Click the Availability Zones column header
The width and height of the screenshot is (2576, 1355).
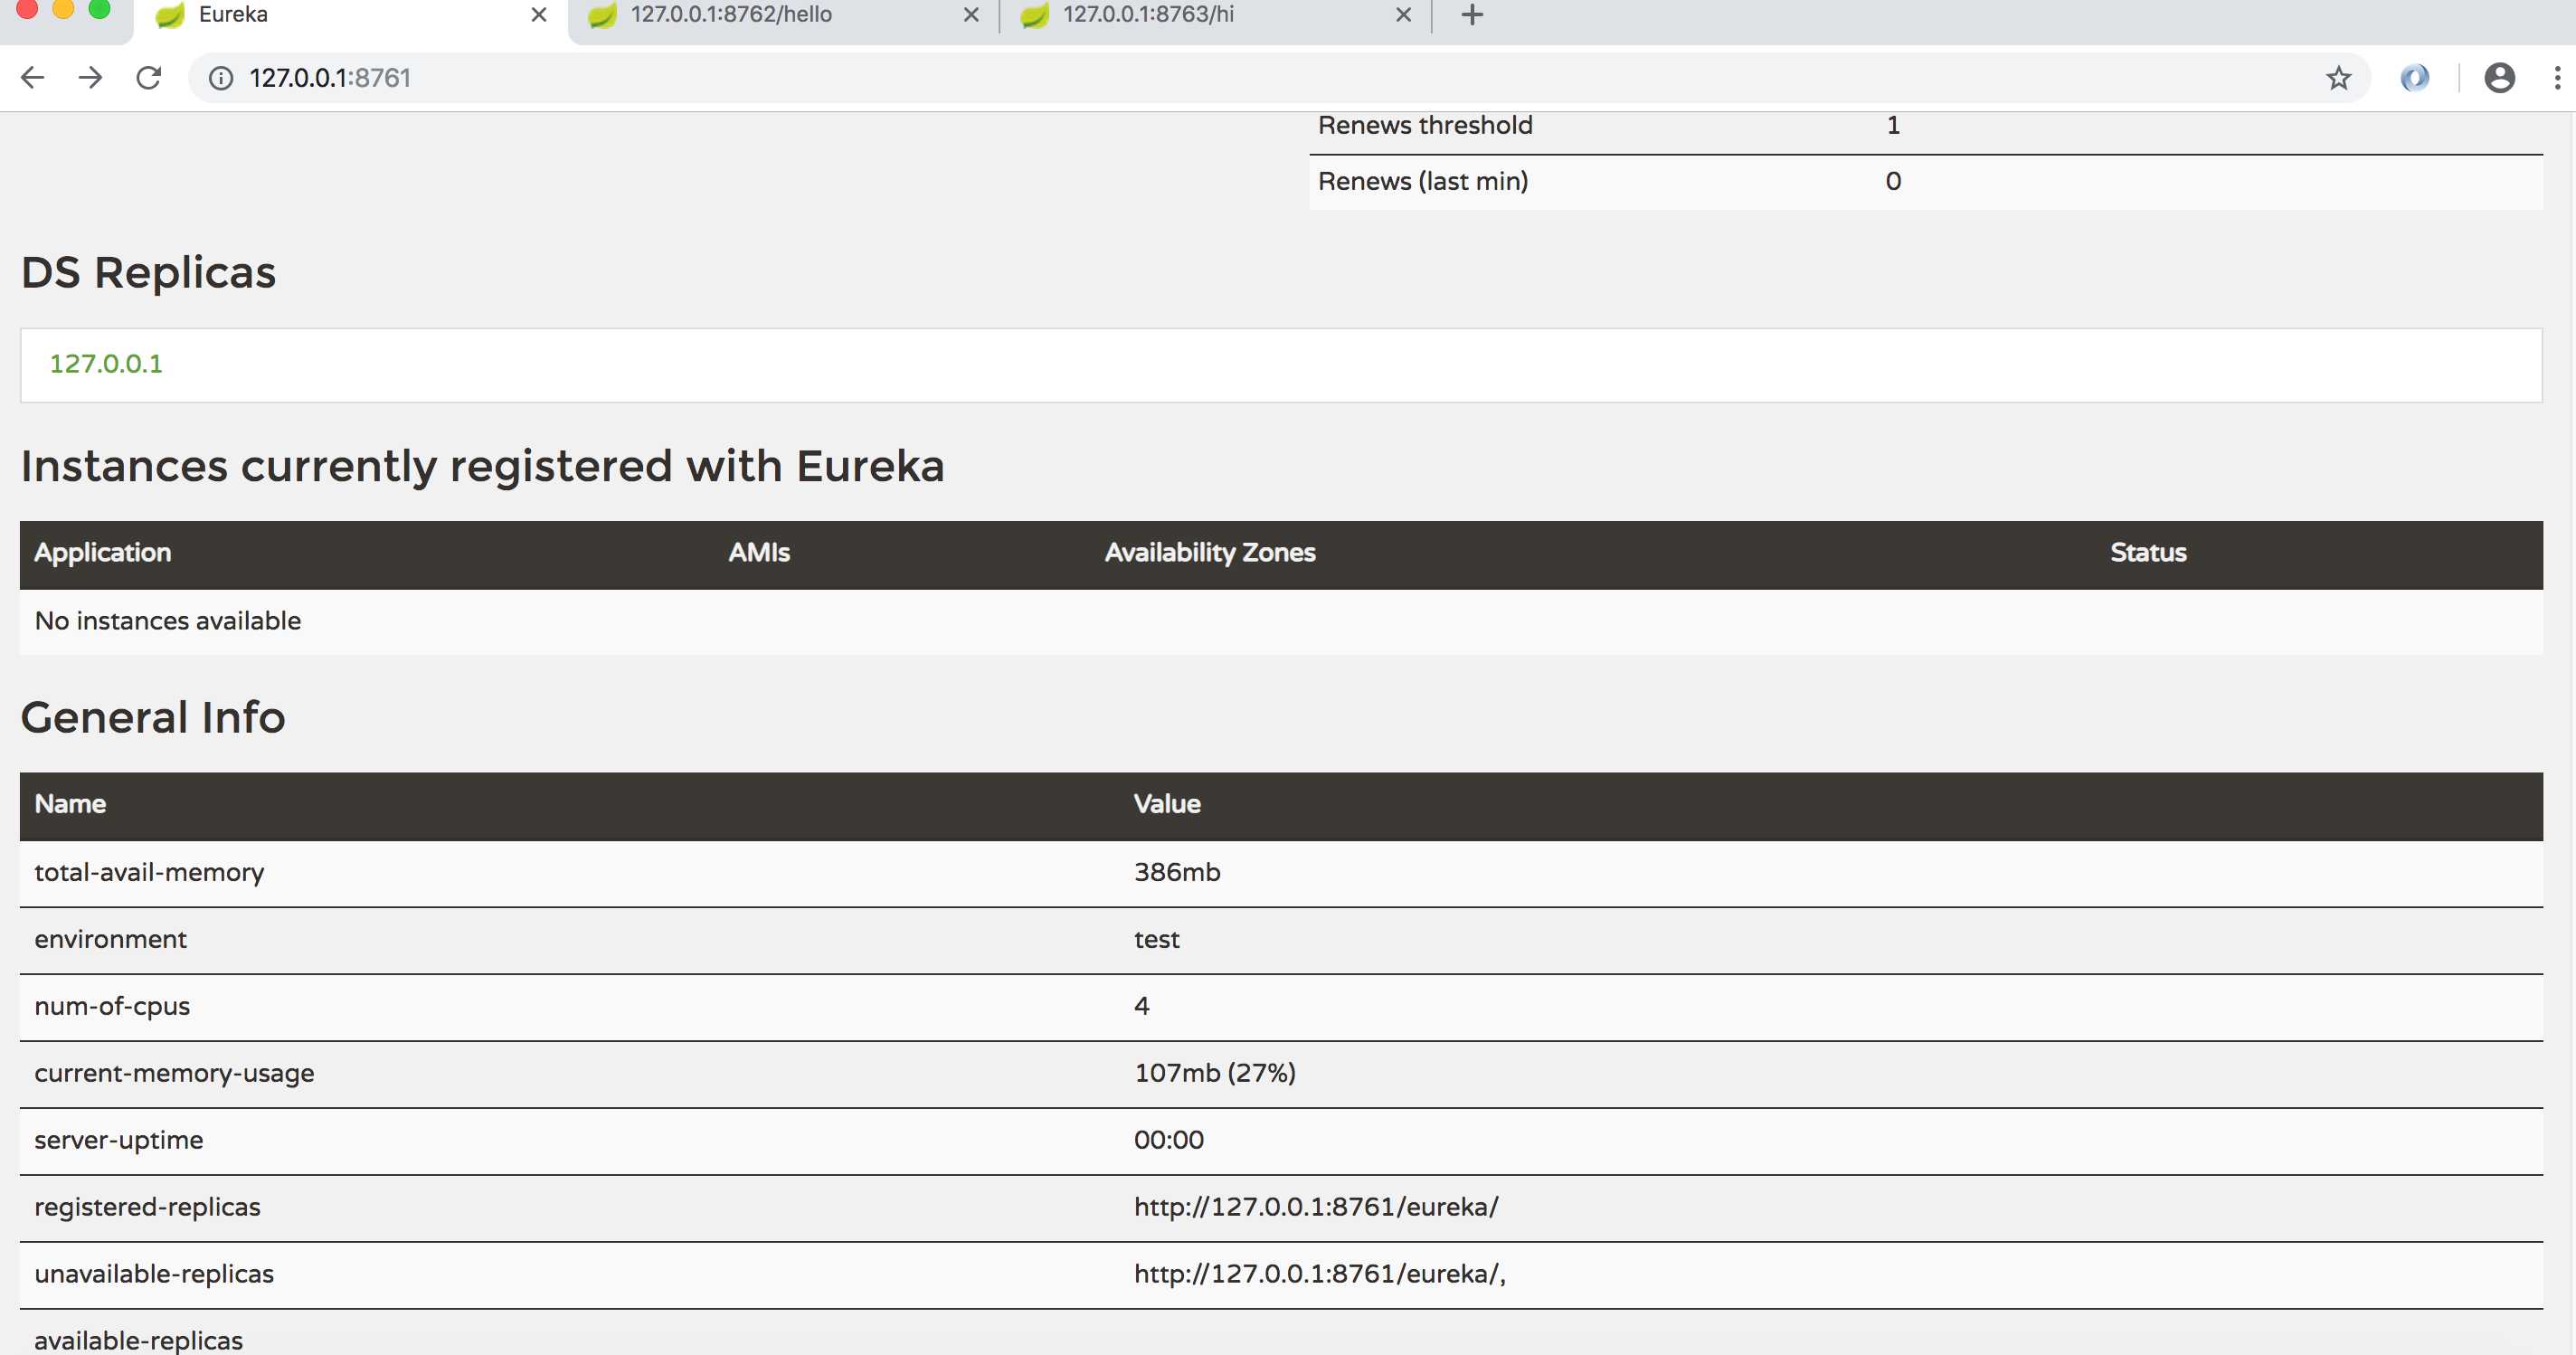(x=1210, y=553)
